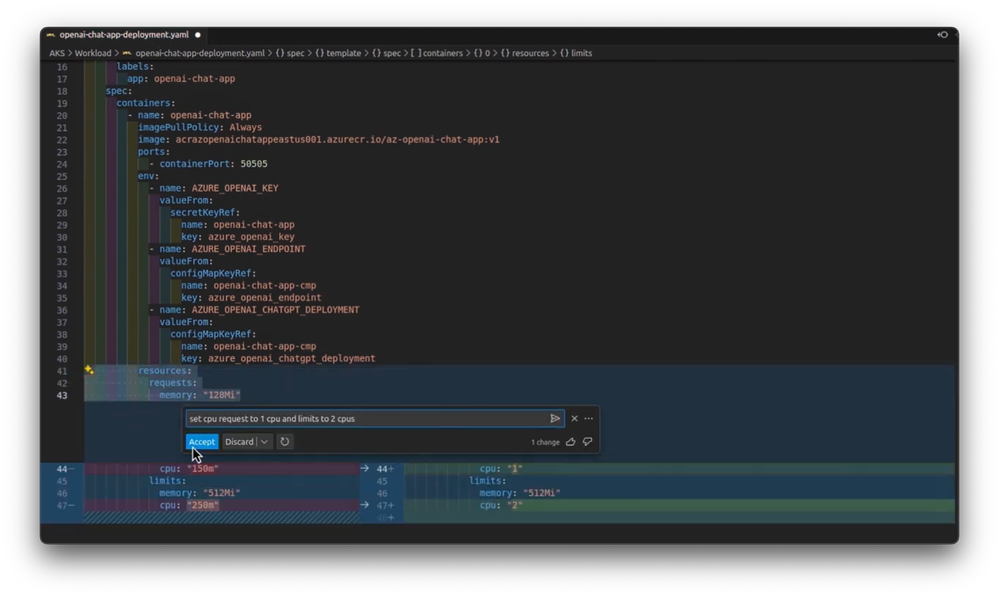Rerun the request with the refresh icon

(285, 442)
